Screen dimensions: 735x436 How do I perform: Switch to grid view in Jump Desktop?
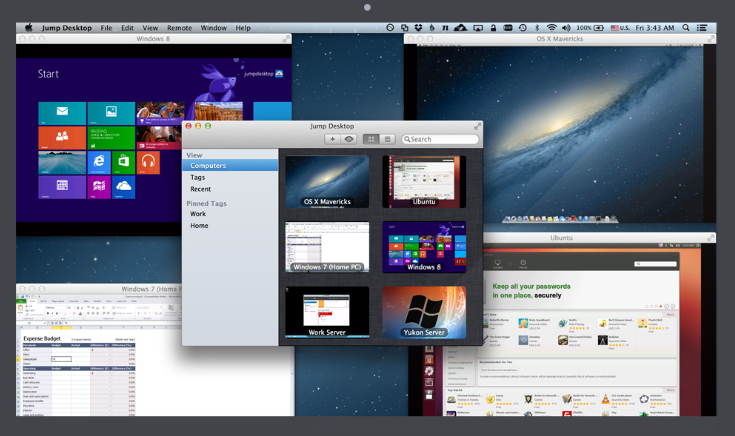[x=371, y=139]
